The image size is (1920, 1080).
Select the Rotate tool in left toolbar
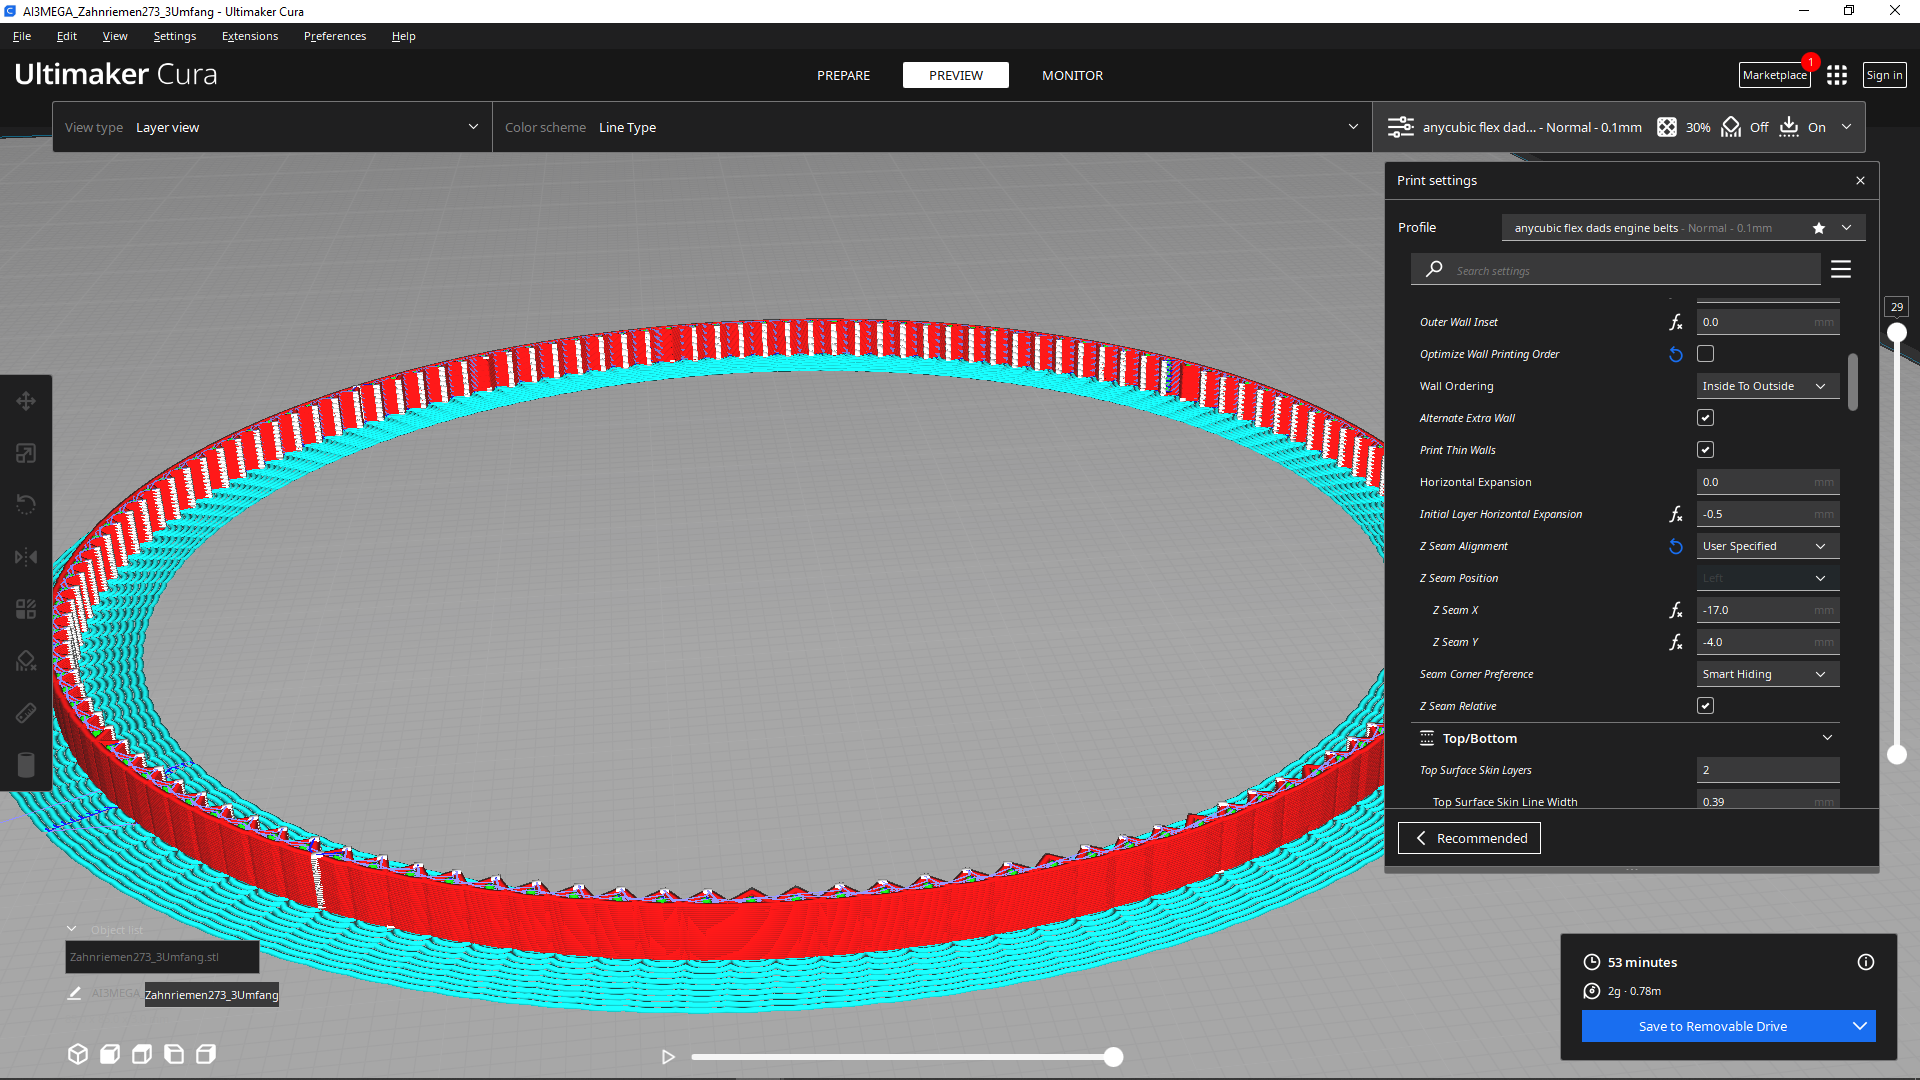[26, 505]
